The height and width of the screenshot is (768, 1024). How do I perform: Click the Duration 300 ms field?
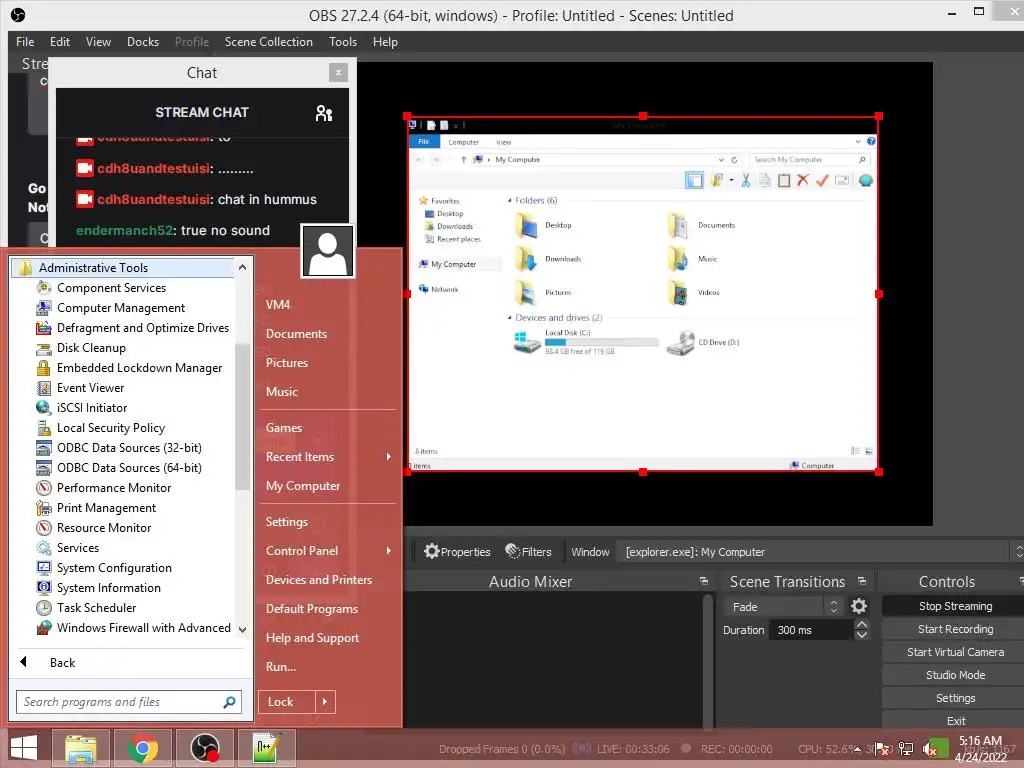click(812, 630)
